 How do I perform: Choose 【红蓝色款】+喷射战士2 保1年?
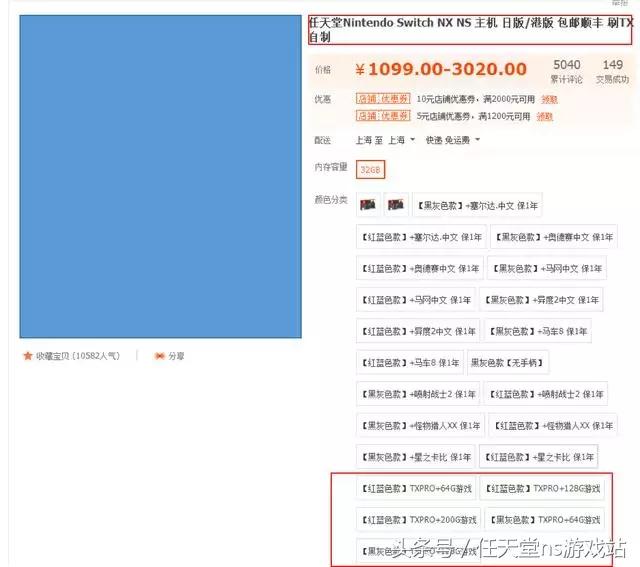pyautogui.click(x=546, y=394)
